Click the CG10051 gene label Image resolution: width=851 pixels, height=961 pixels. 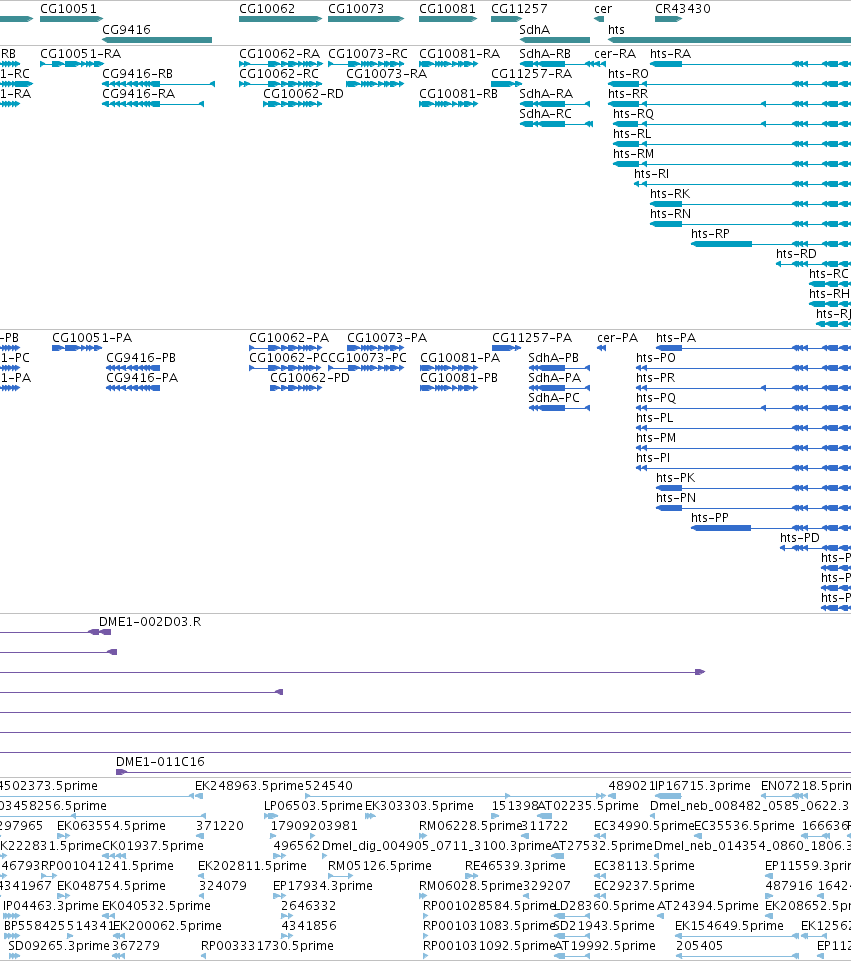click(x=68, y=9)
